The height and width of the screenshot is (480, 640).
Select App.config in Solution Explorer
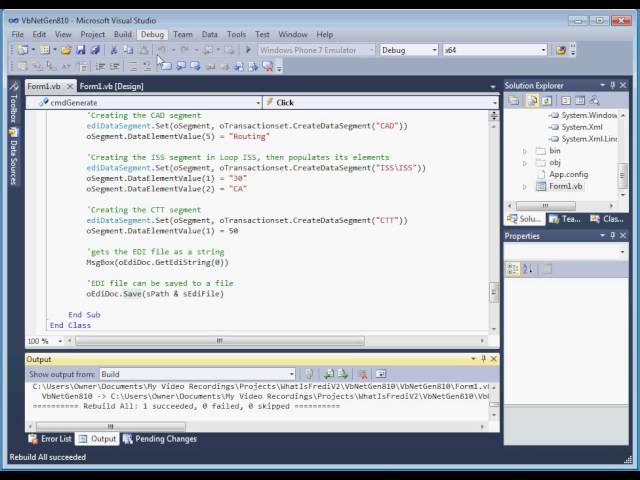(568, 174)
